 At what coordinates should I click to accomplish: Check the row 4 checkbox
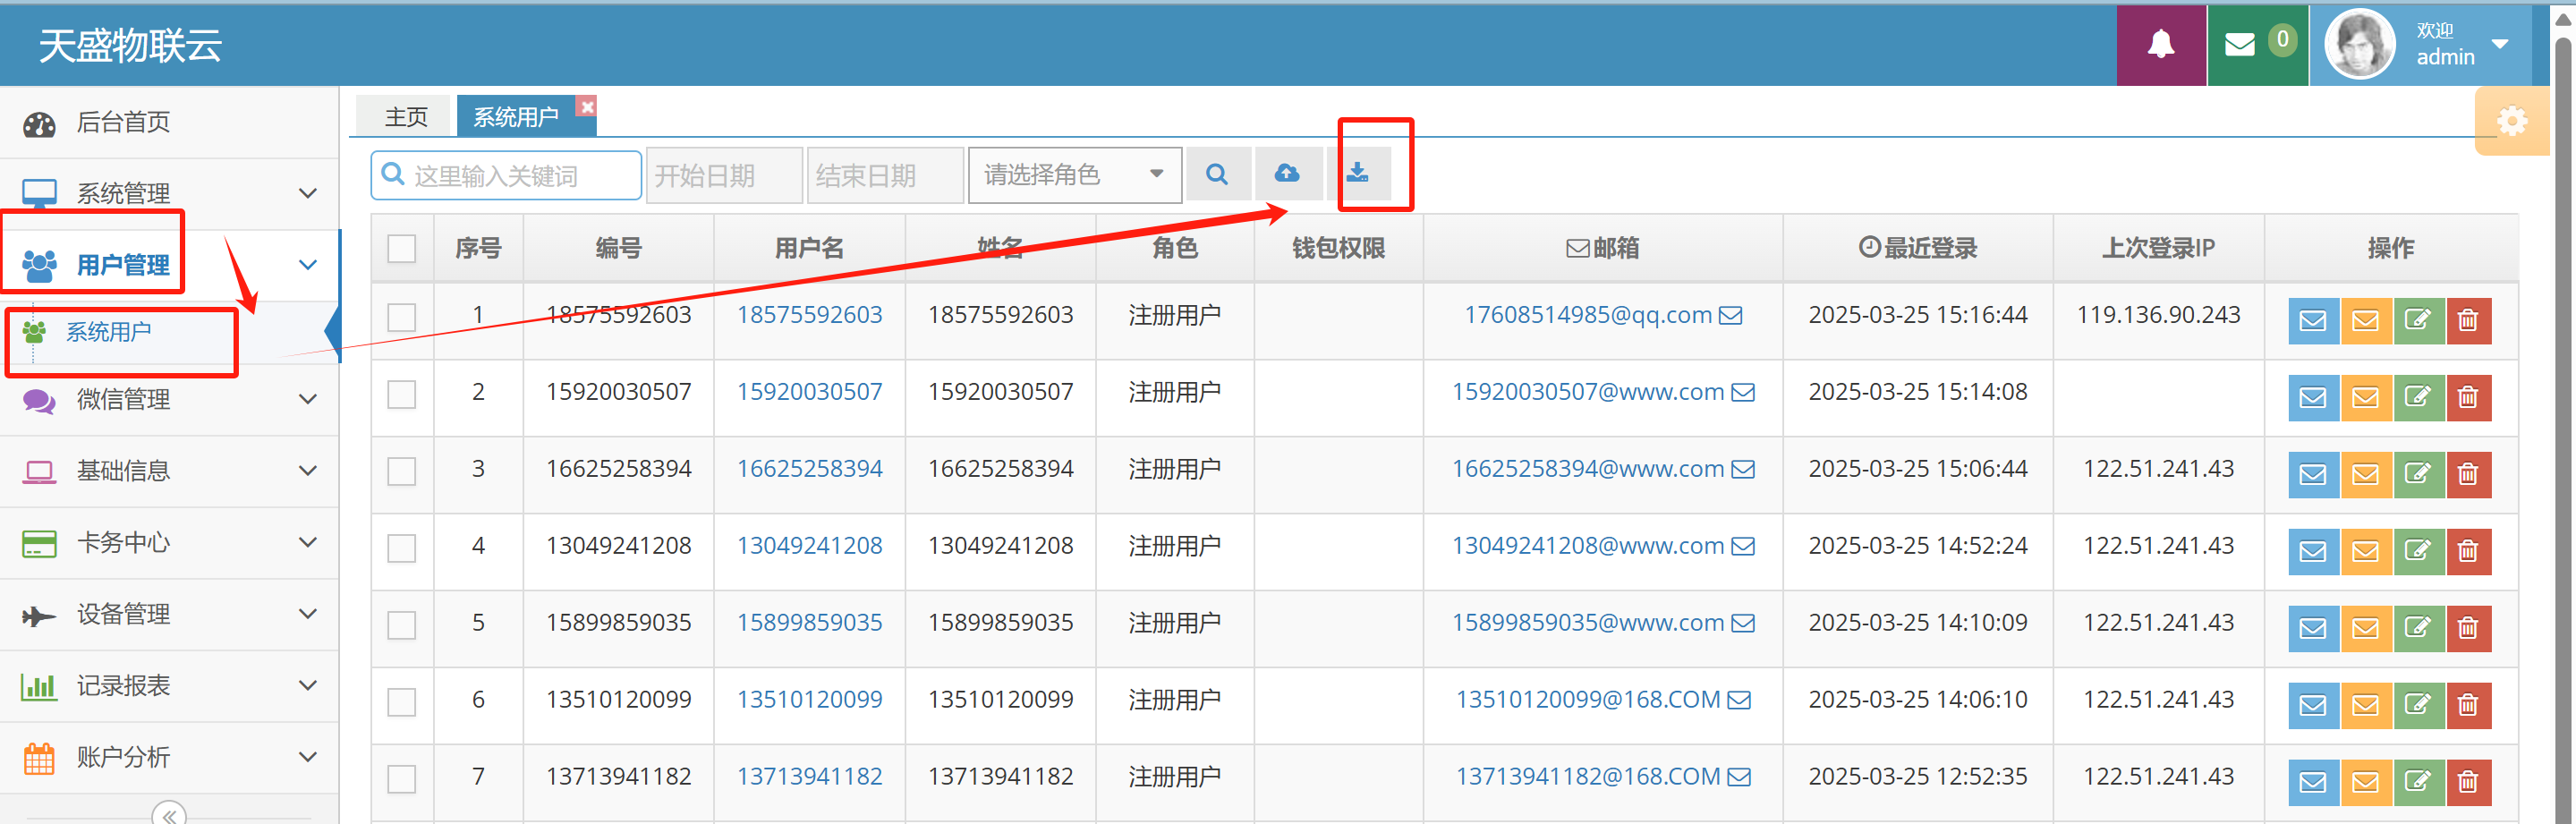tap(401, 549)
